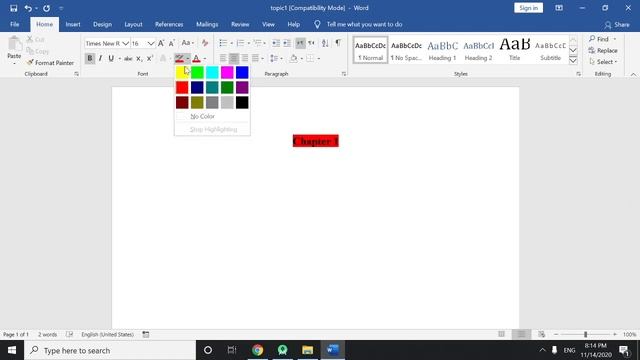Viewport: 640px width, 360px height.
Task: Set Center alignment
Action: pyautogui.click(x=233, y=59)
